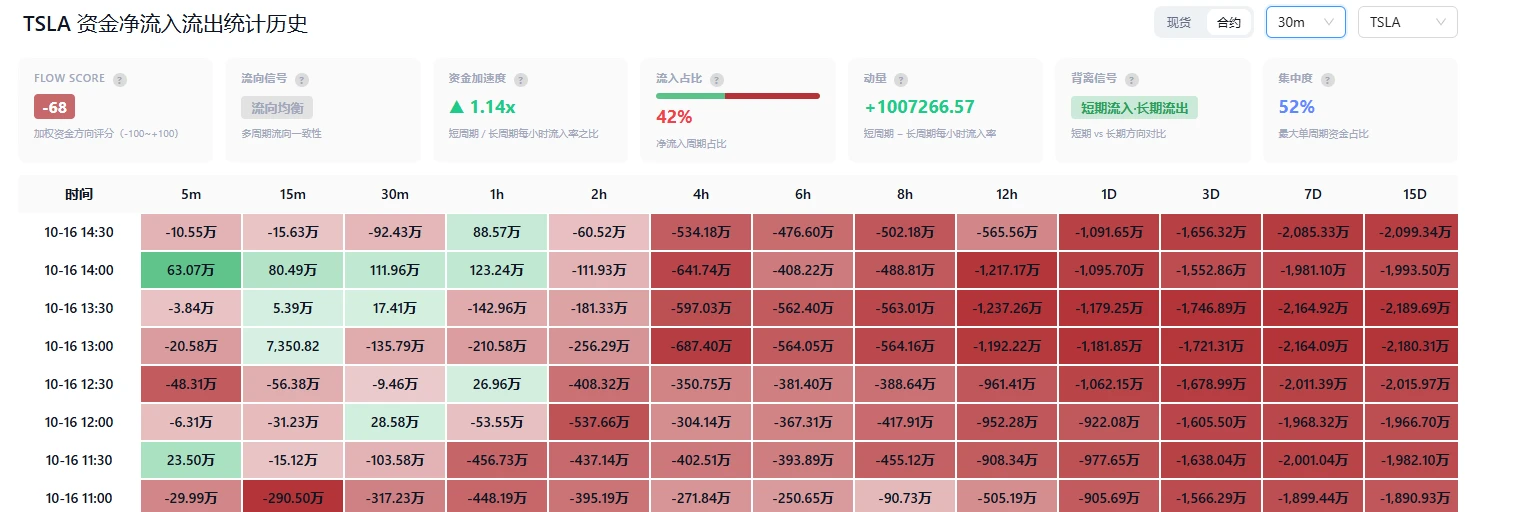Screen dimensions: 1513x512
Task: Click the +1007266.57 momentum value
Action: [919, 107]
